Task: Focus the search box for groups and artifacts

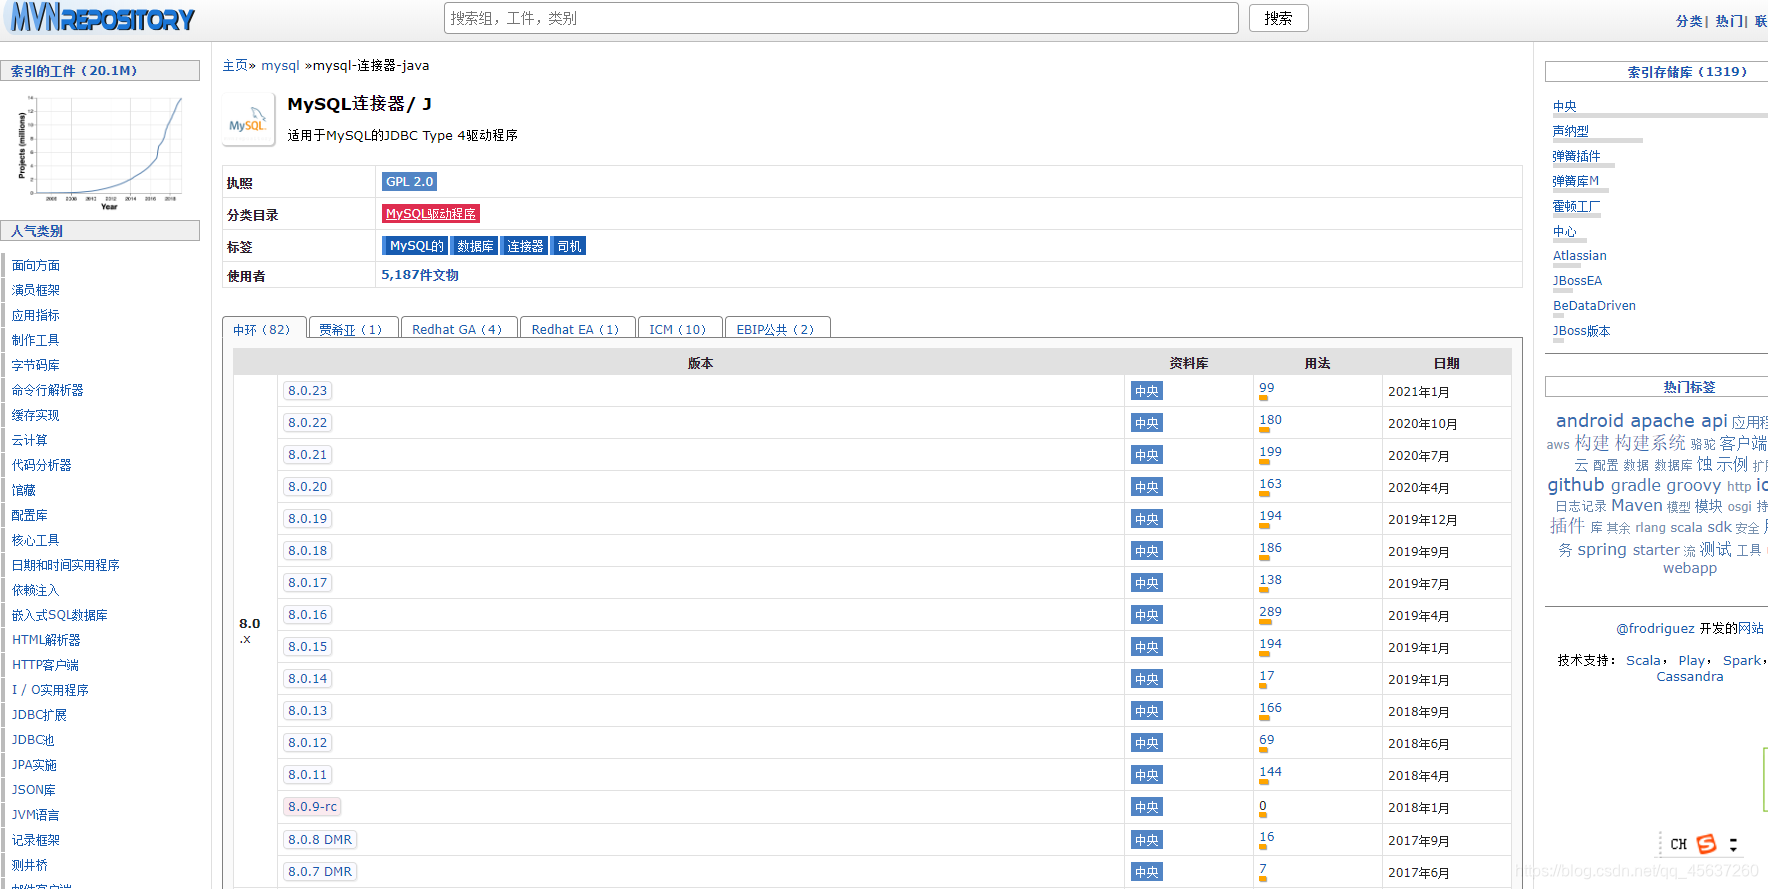Action: click(841, 18)
